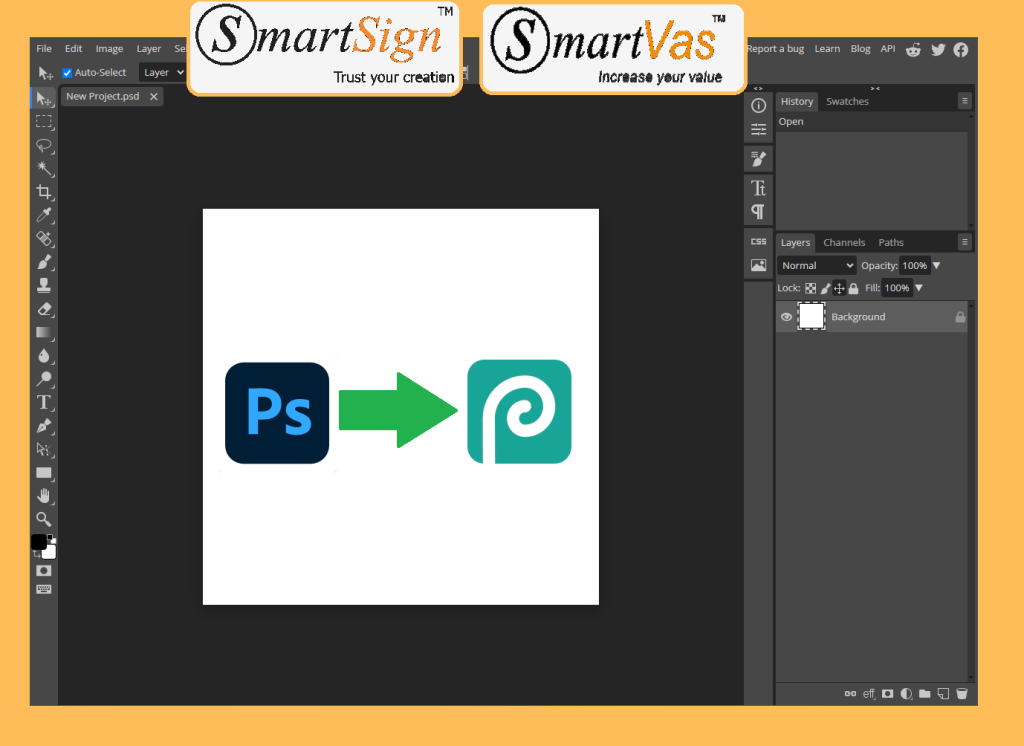Select the Blur tool
Screen dimensions: 1024x746
pos(44,356)
